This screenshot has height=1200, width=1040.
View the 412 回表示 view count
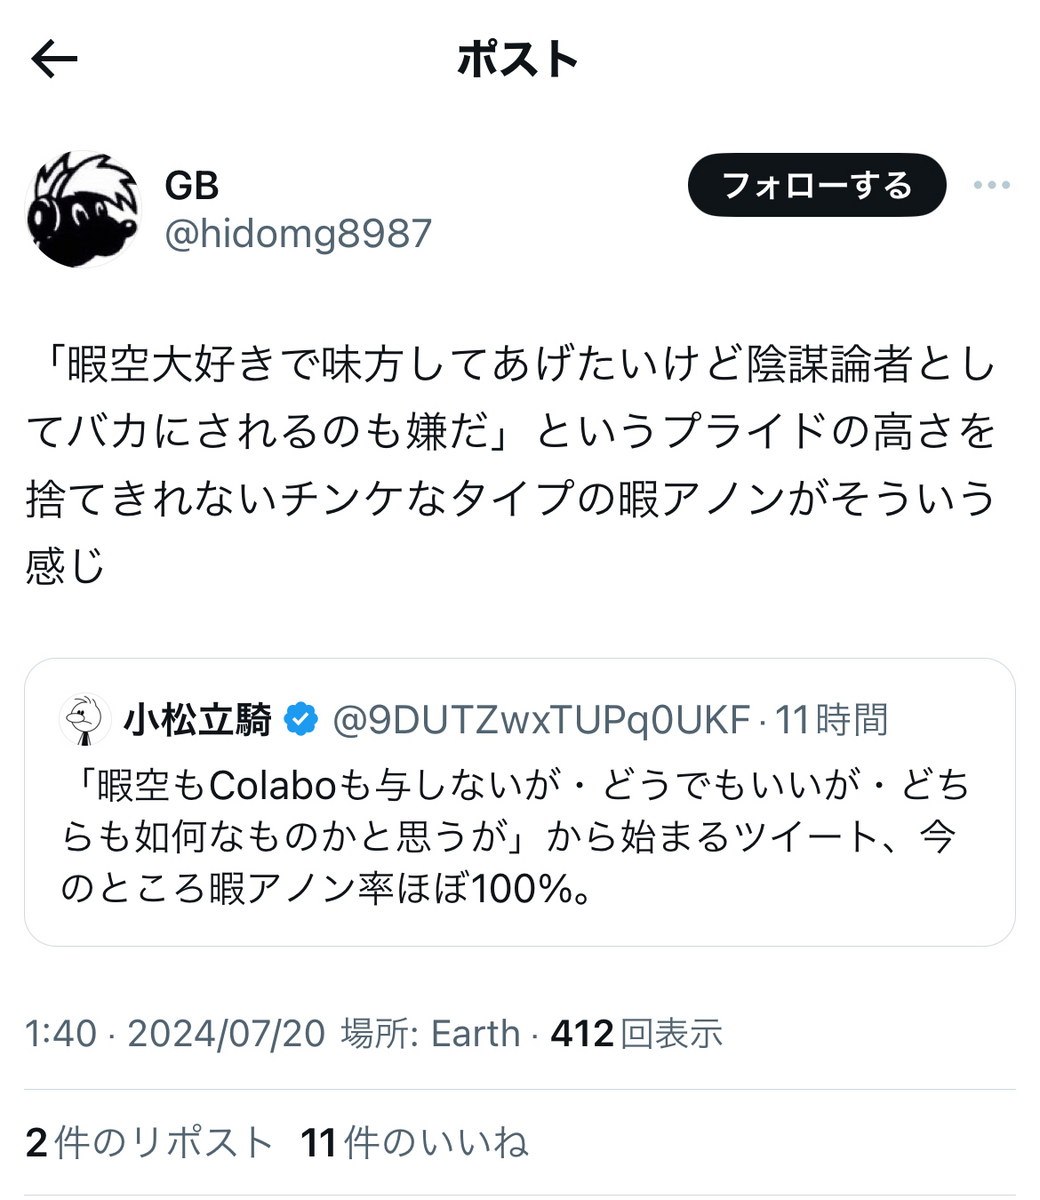637,1033
